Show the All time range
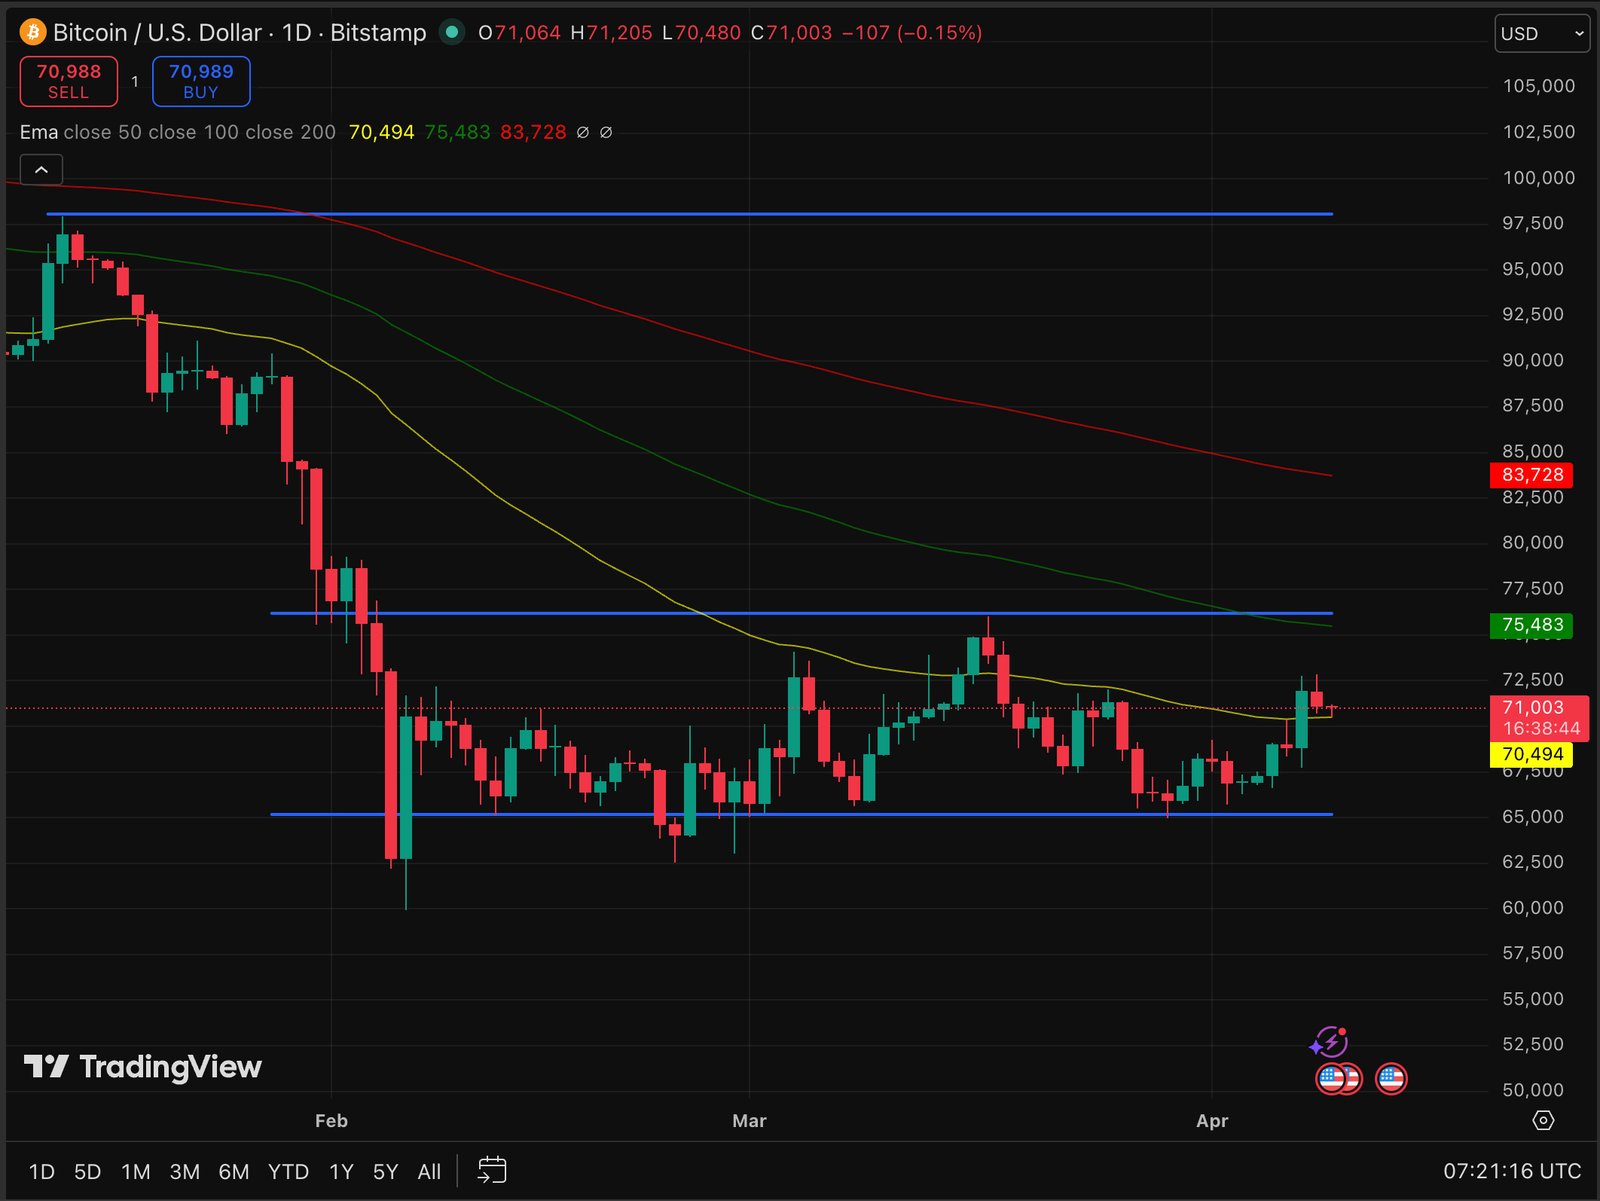The image size is (1600, 1201). click(429, 1171)
